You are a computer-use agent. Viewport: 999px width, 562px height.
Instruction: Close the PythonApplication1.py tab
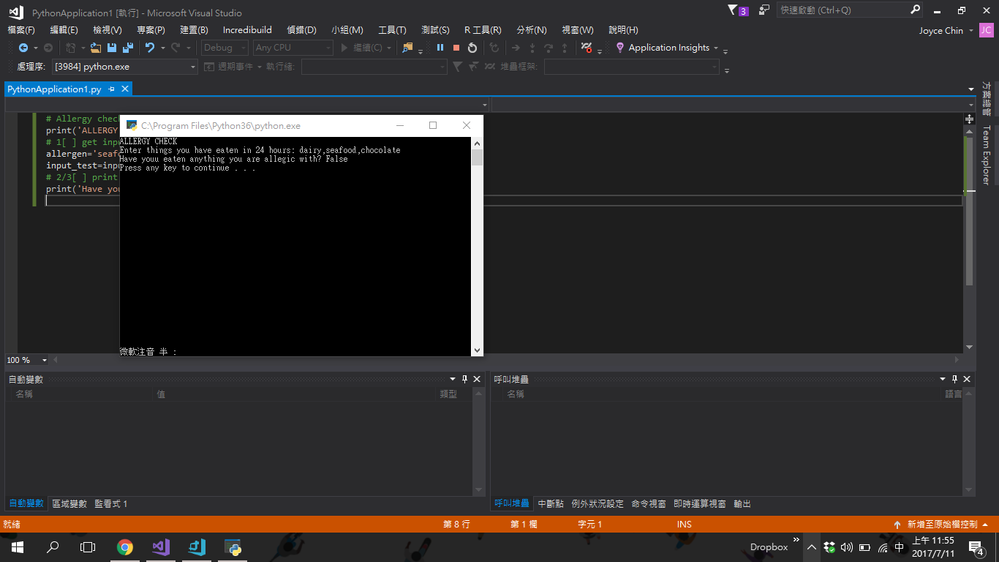point(125,89)
